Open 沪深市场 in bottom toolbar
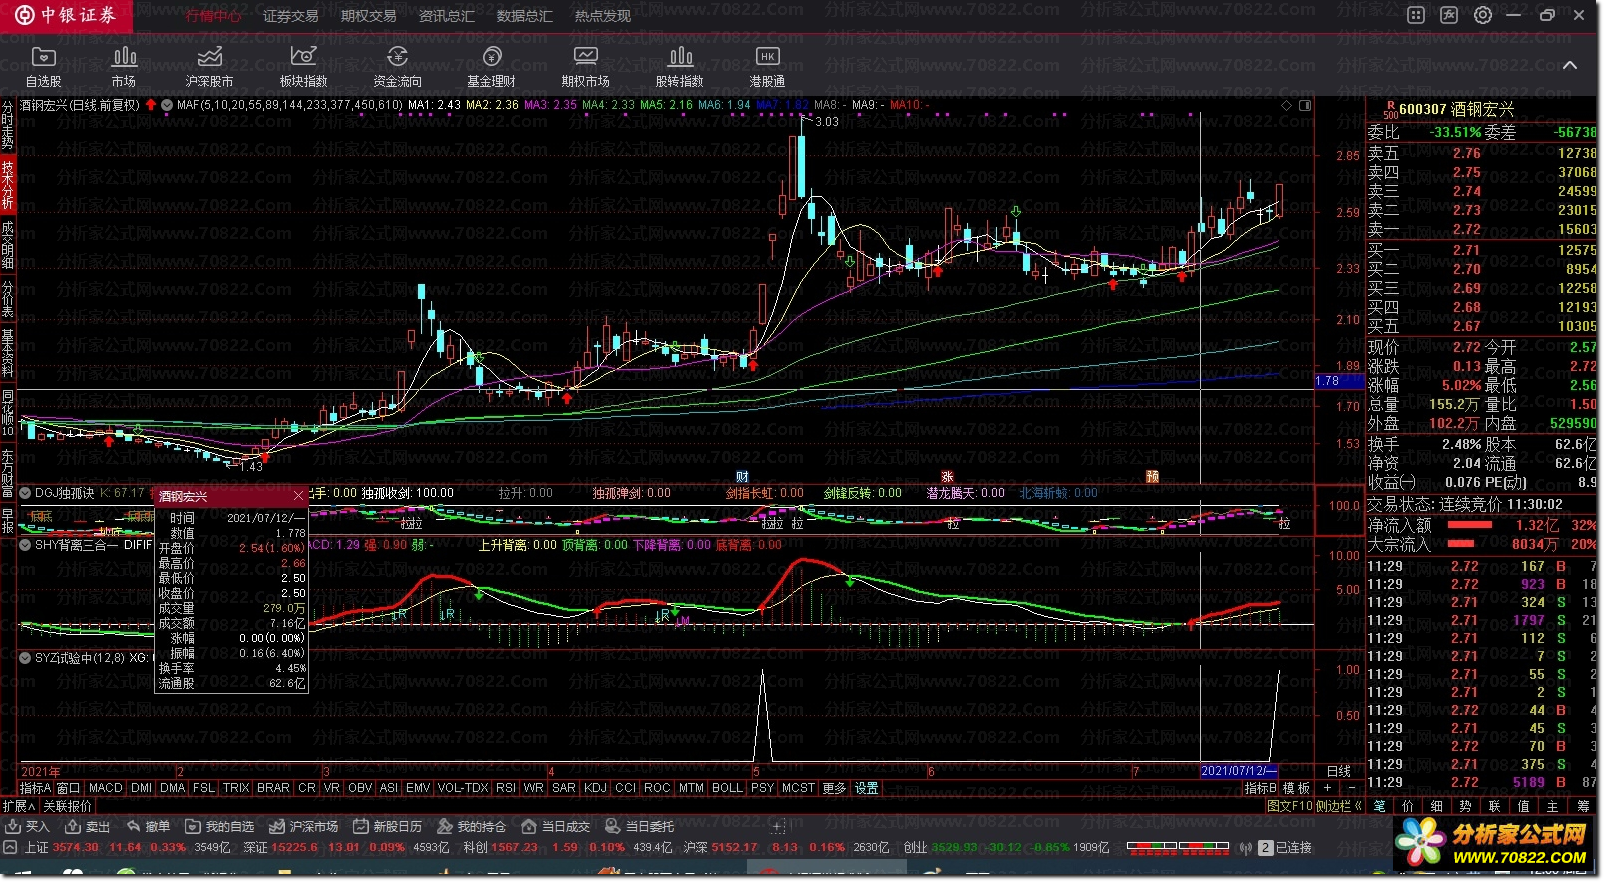This screenshot has width=1605, height=882. (x=304, y=827)
